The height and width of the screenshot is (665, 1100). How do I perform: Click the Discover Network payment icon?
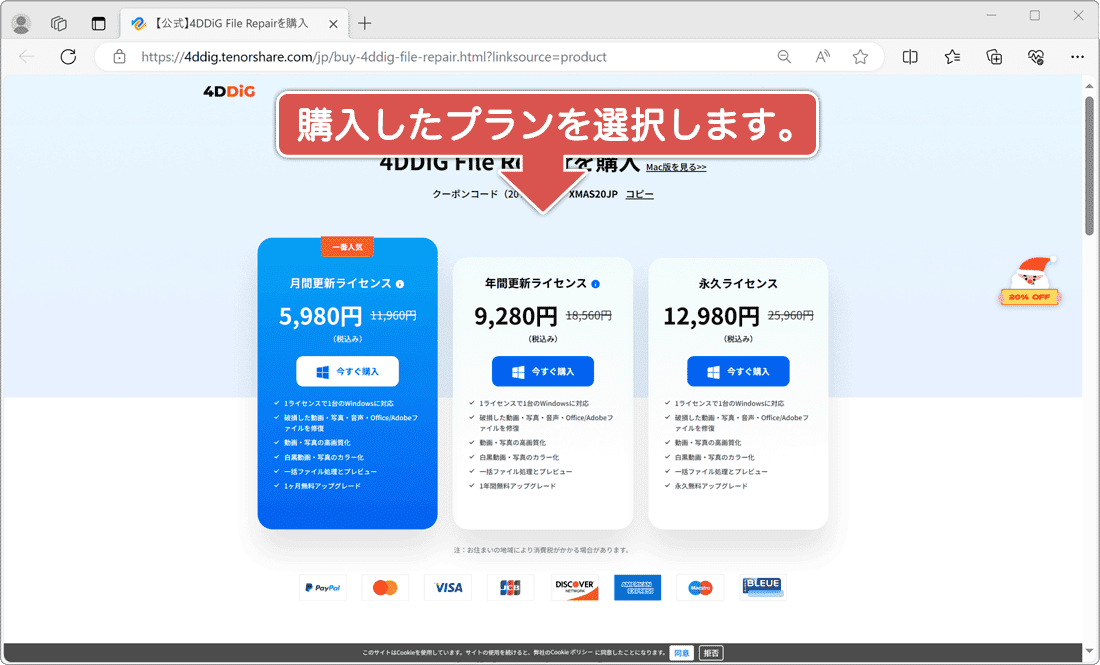pyautogui.click(x=574, y=587)
